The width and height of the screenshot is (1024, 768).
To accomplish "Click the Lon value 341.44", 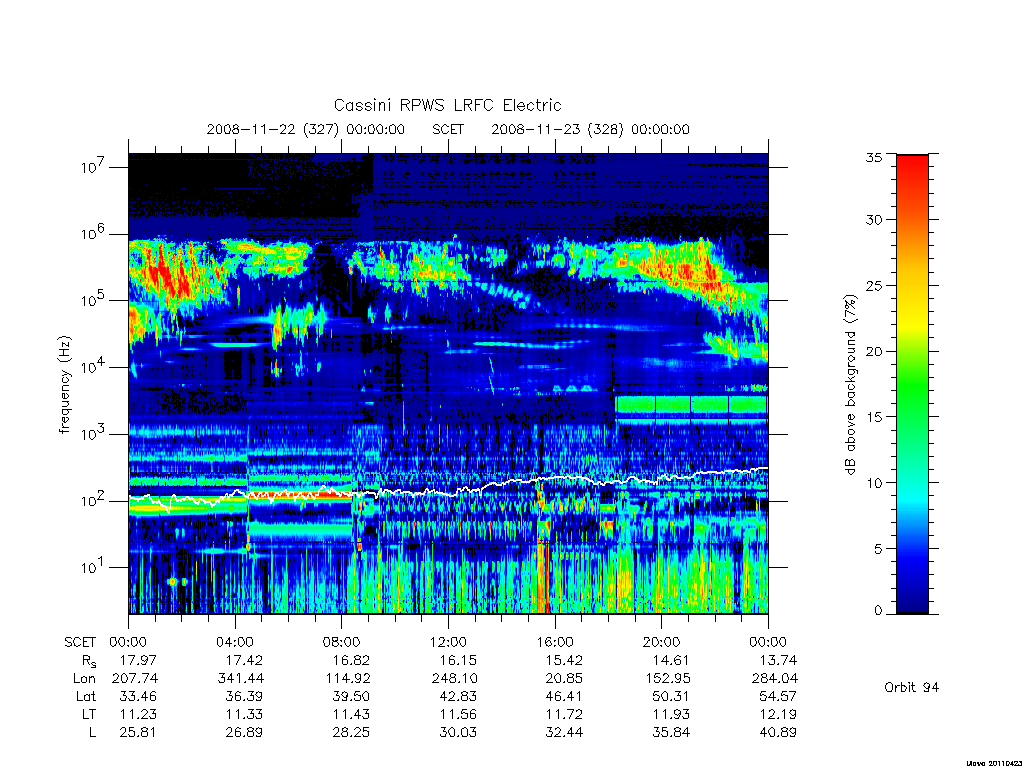I will [x=240, y=679].
